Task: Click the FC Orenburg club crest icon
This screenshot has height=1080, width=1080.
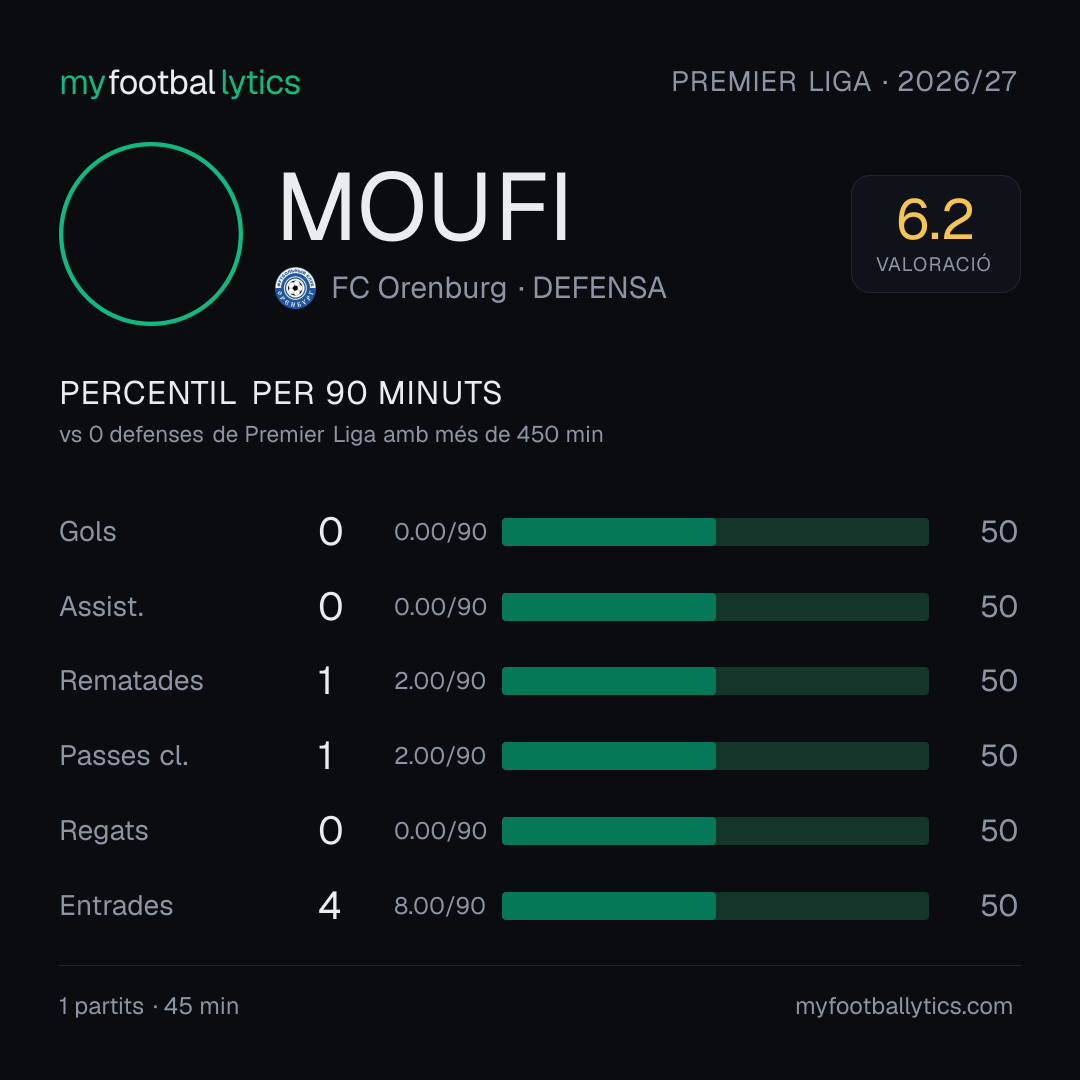Action: pos(295,288)
